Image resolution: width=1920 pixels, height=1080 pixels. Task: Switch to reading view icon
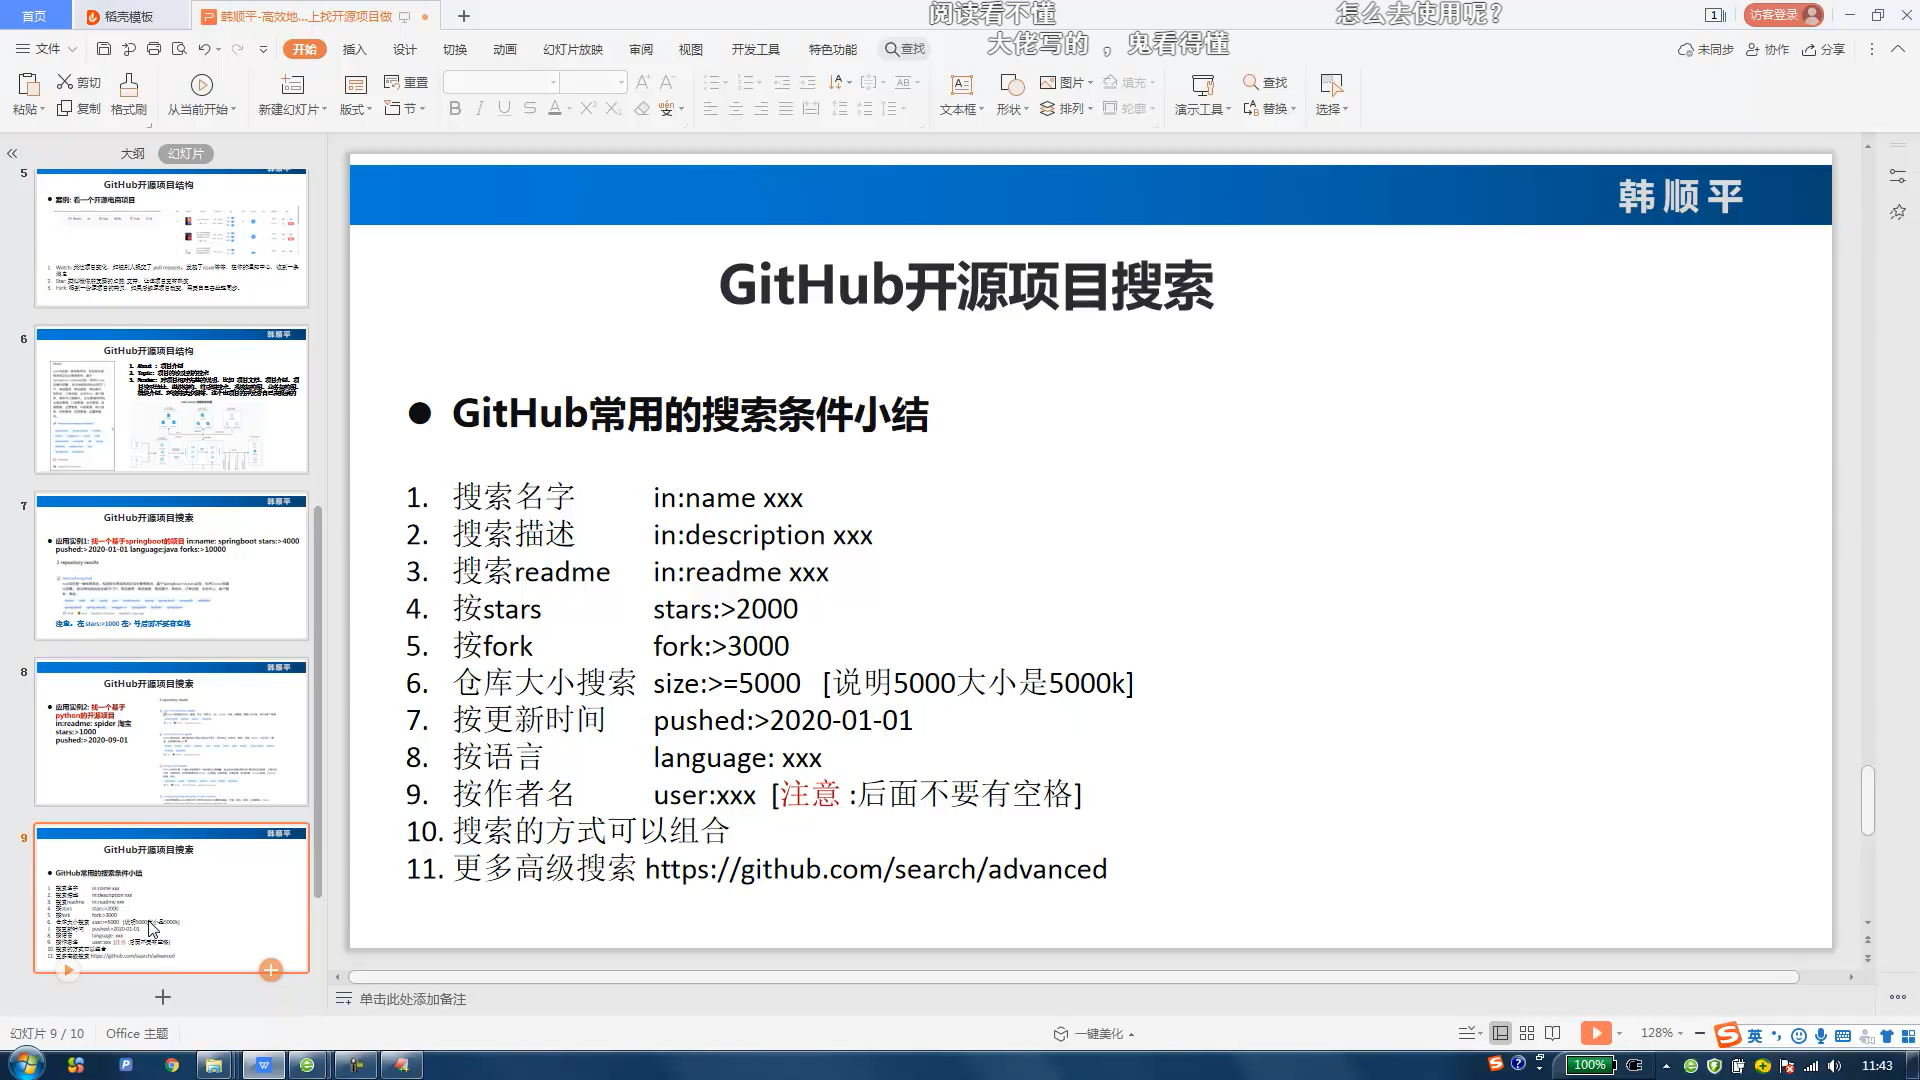[x=1553, y=1033]
